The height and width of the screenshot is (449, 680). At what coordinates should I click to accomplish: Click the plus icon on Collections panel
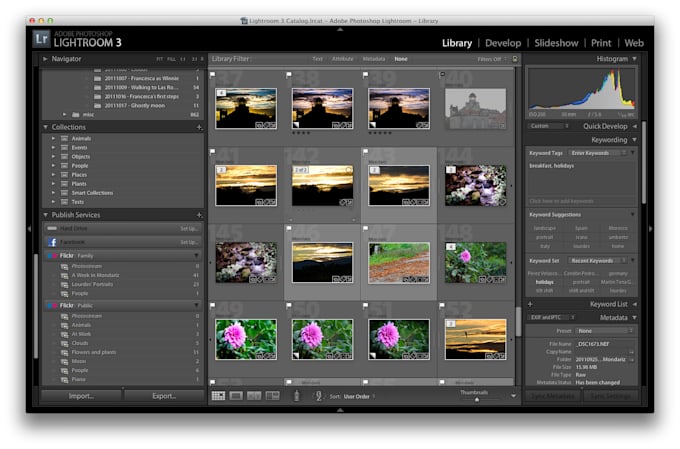[x=200, y=127]
